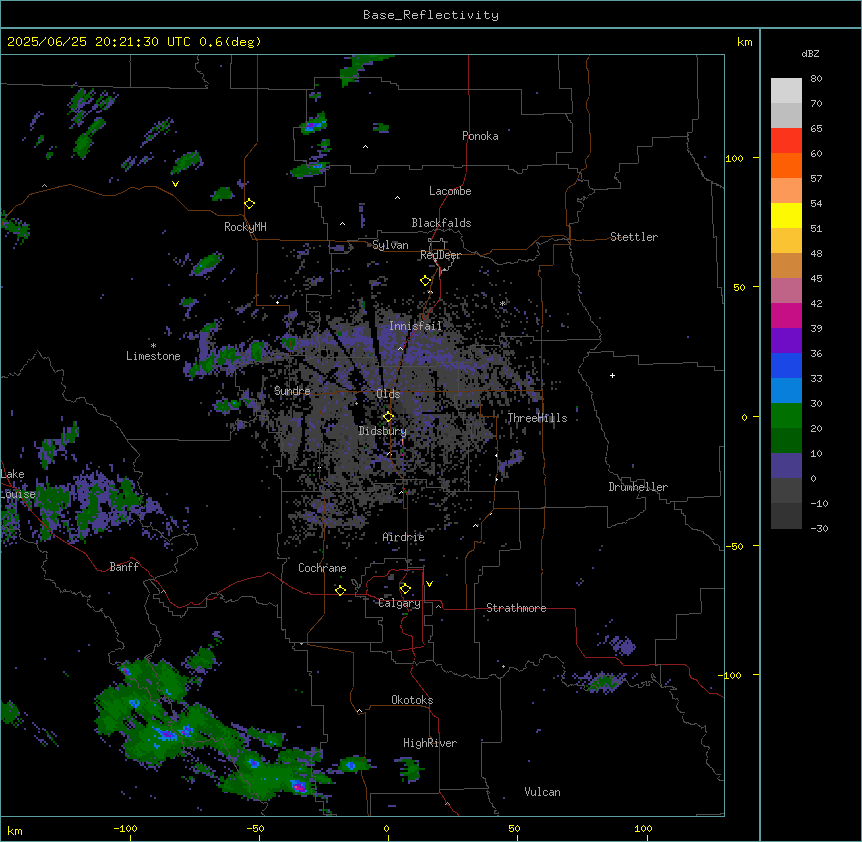Select the yellow diamond marker below Cochrane
Screen dimensions: 862x842
point(340,591)
